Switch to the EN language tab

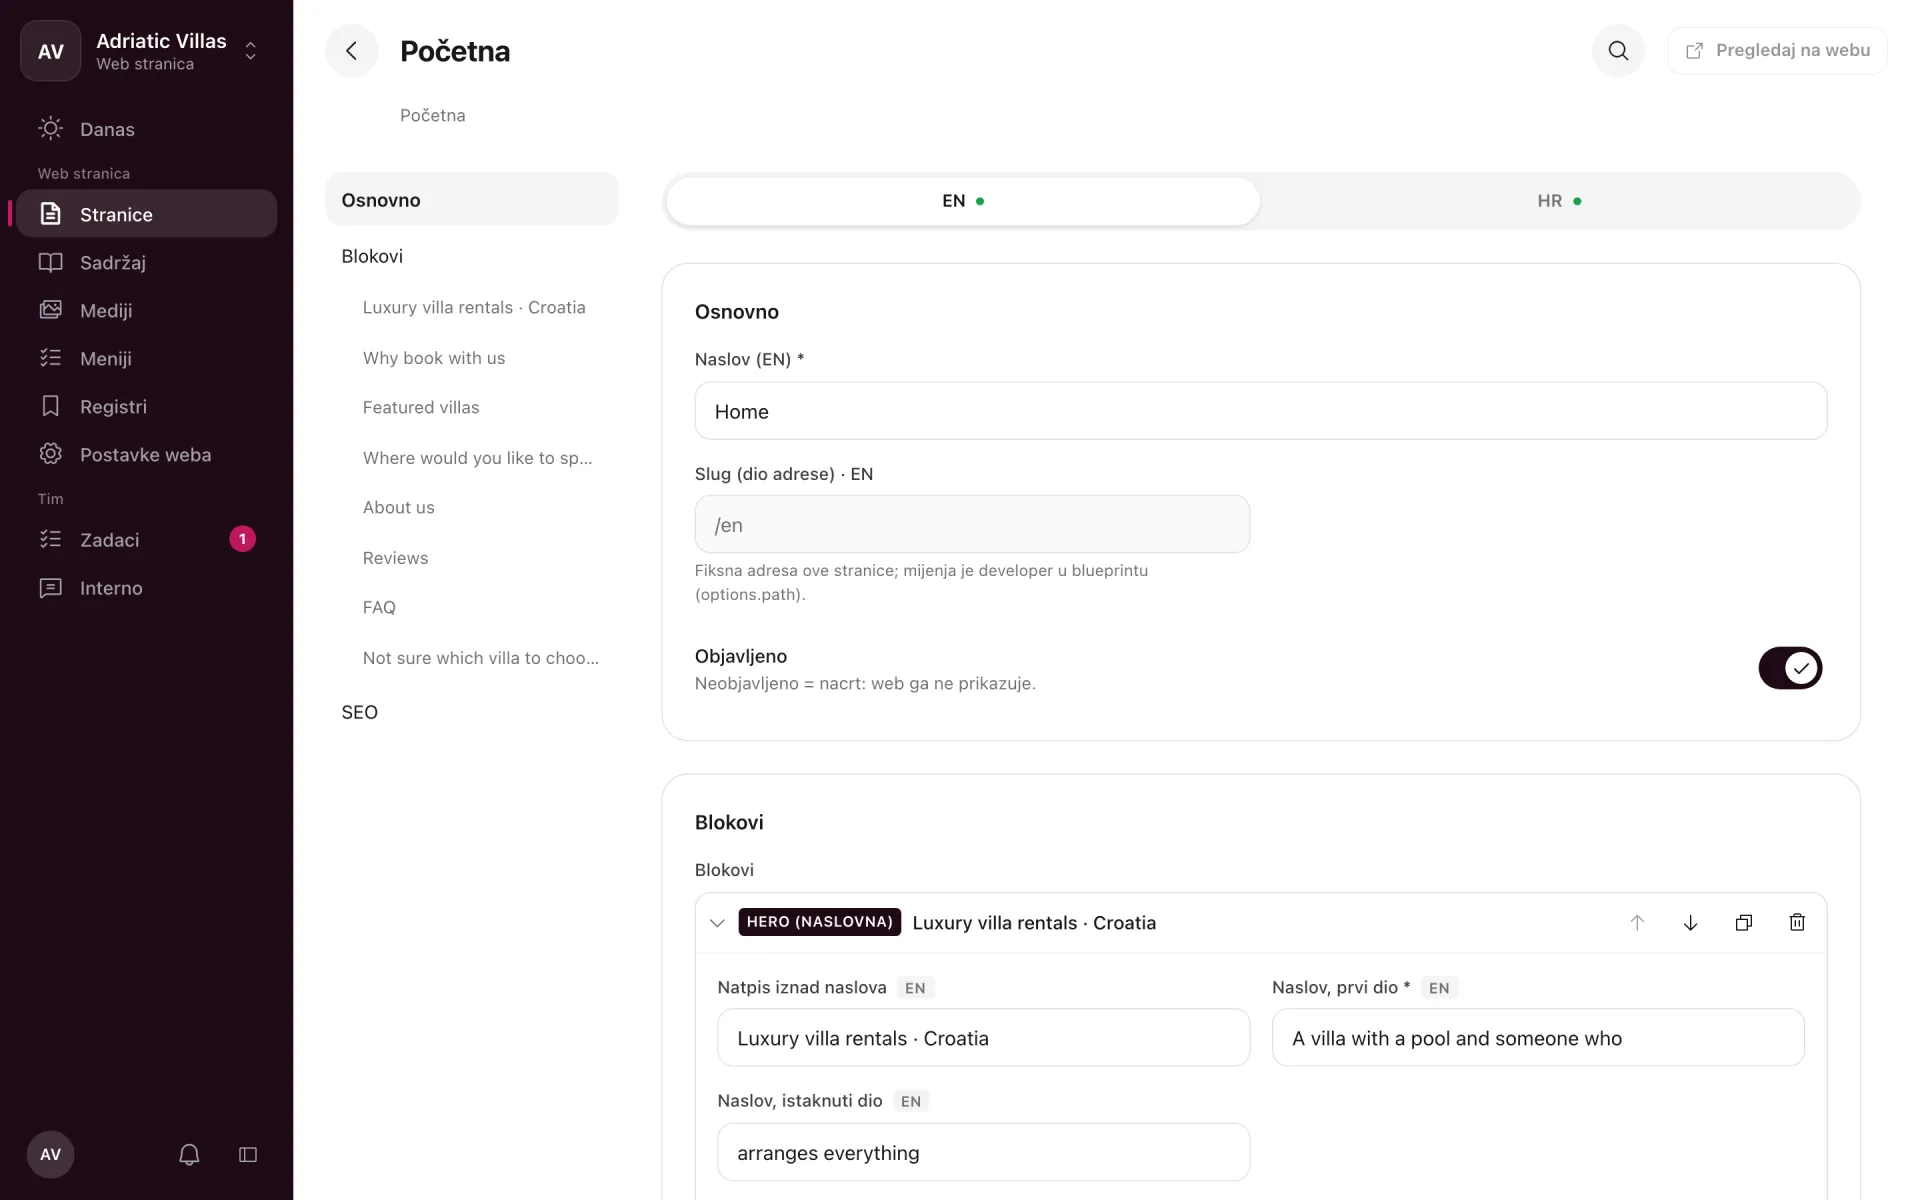click(x=963, y=201)
